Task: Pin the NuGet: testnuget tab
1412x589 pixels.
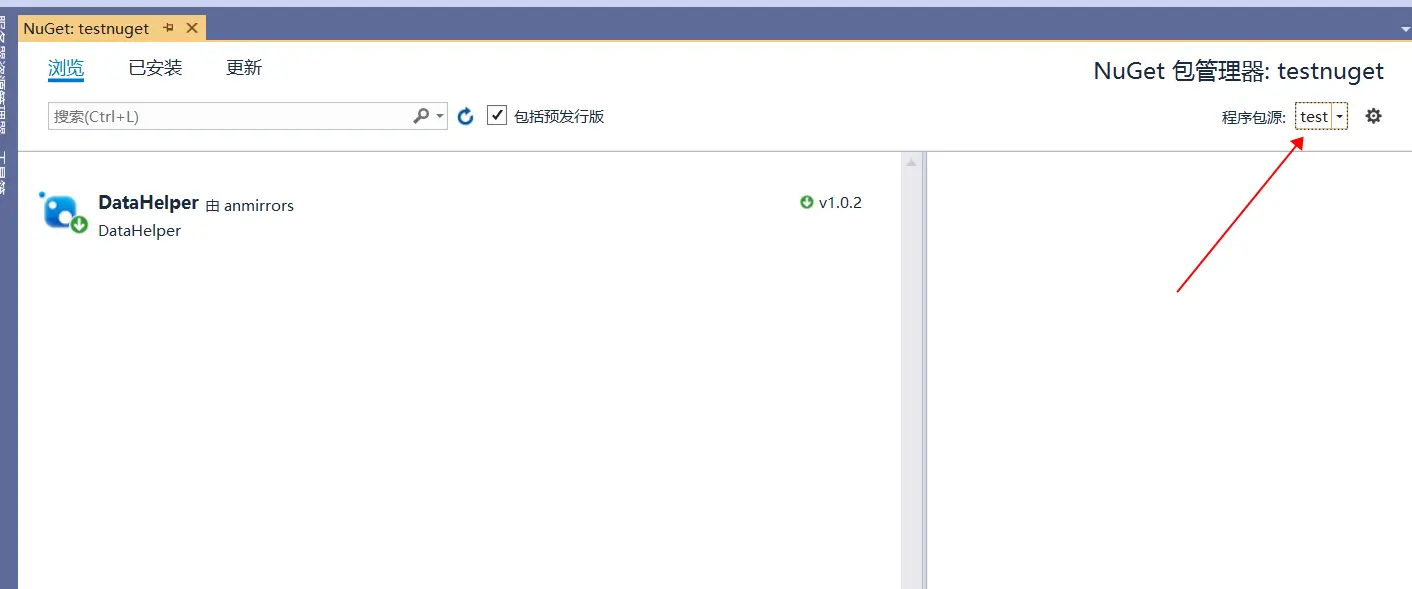Action: [x=168, y=28]
